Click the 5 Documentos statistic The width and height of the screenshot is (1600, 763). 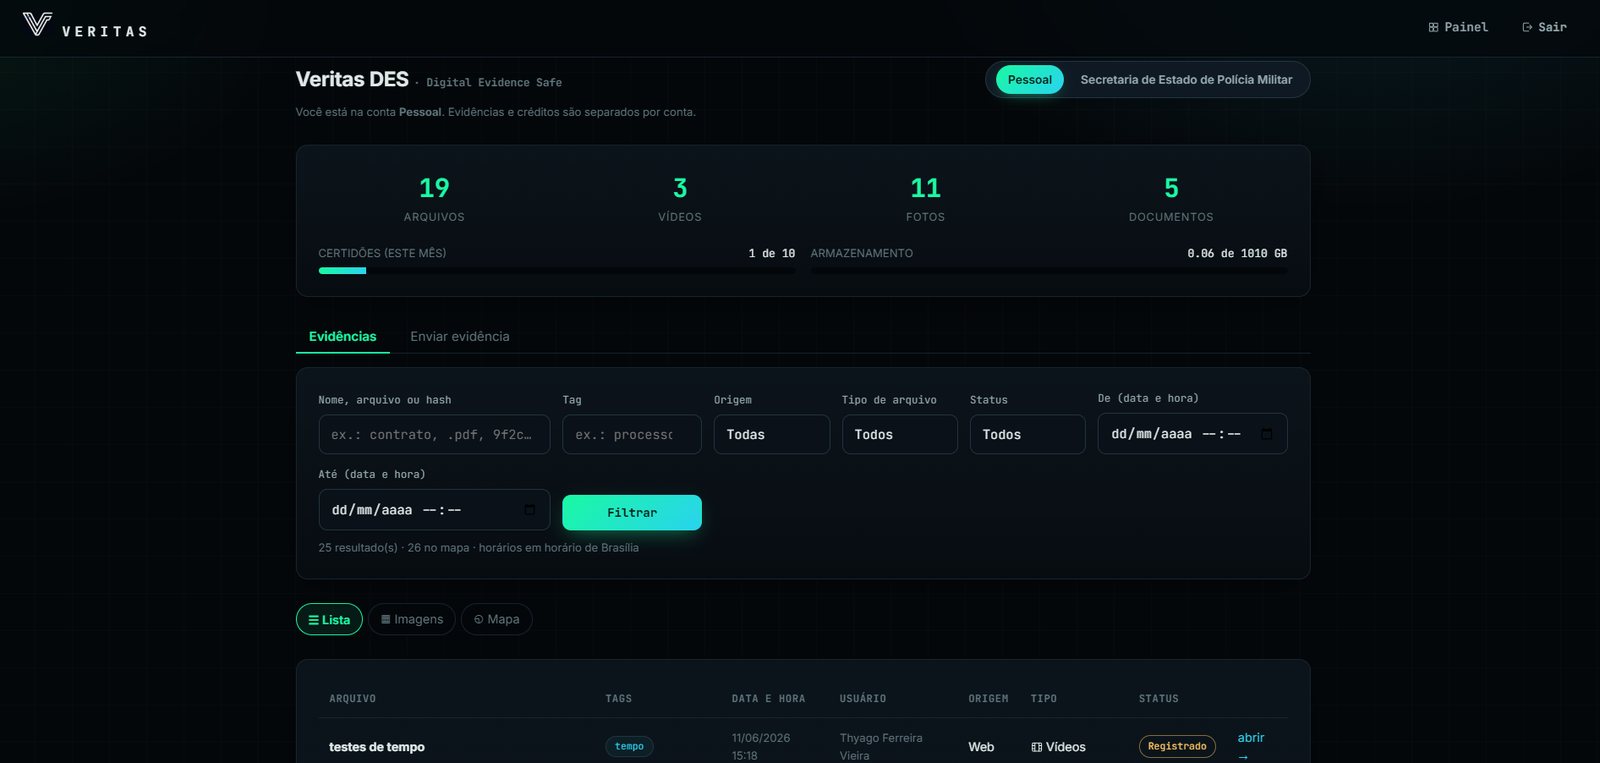coord(1171,199)
